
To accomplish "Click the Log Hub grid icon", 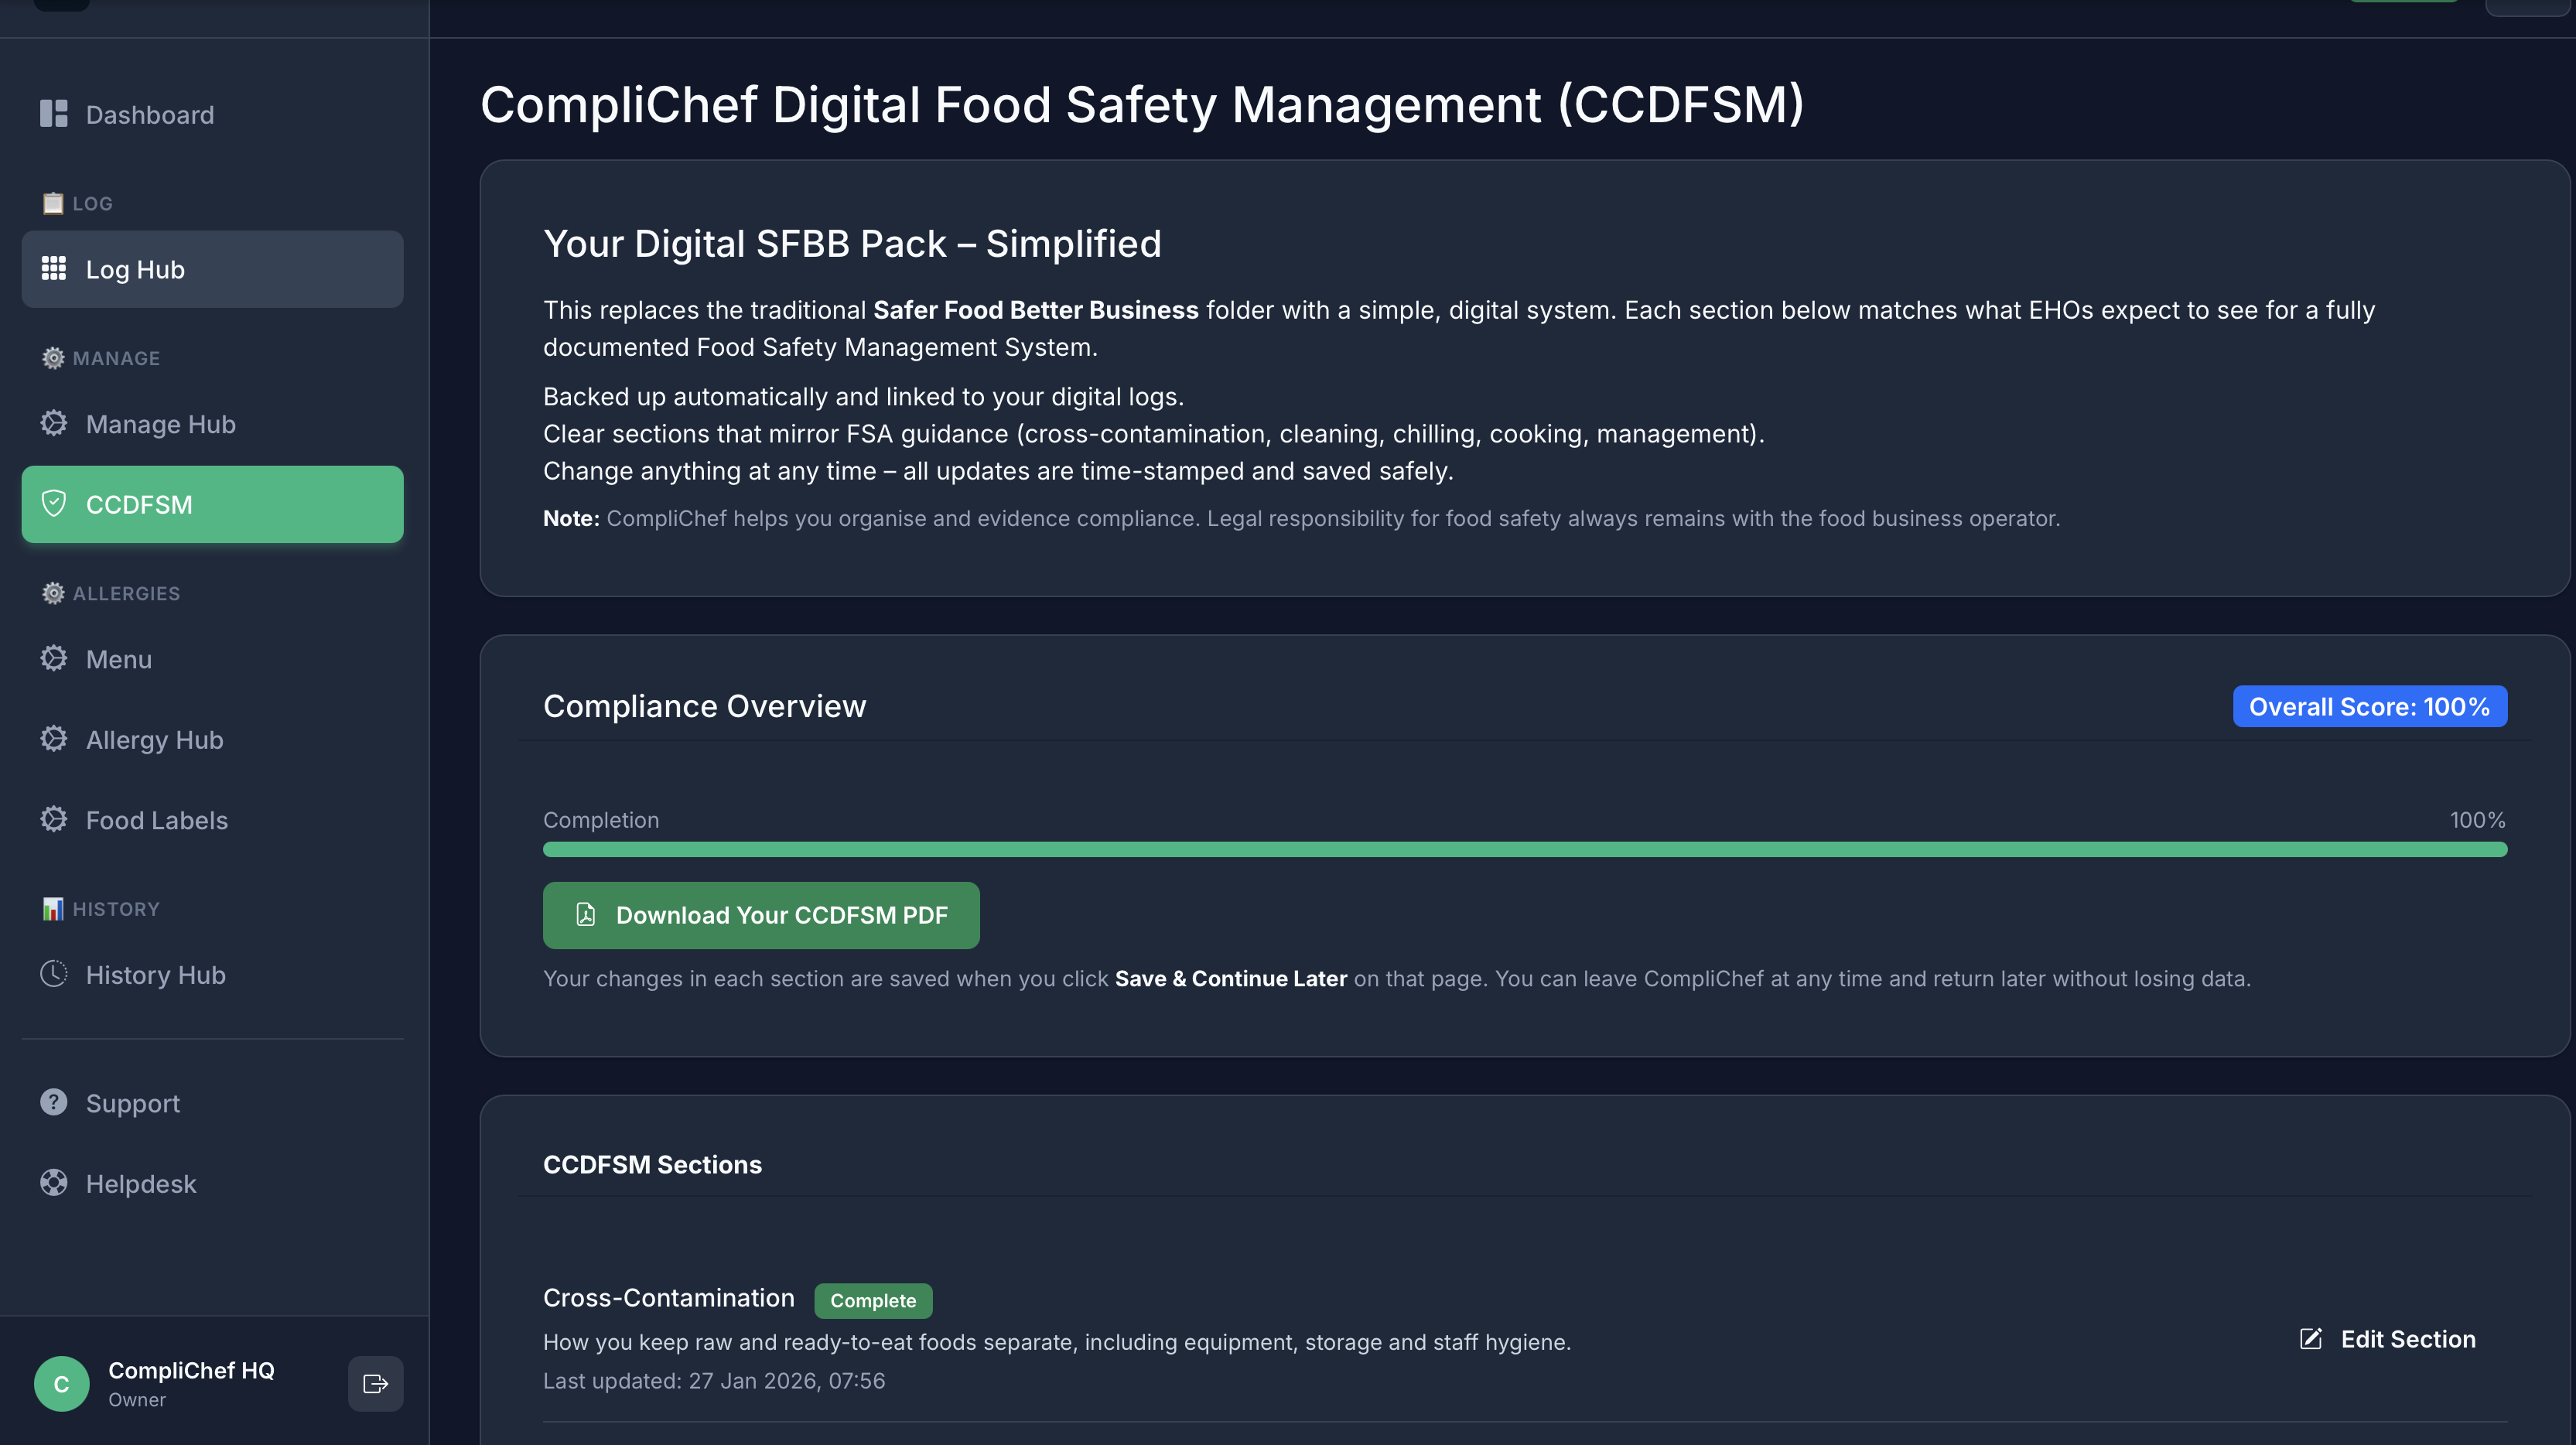I will 54,268.
